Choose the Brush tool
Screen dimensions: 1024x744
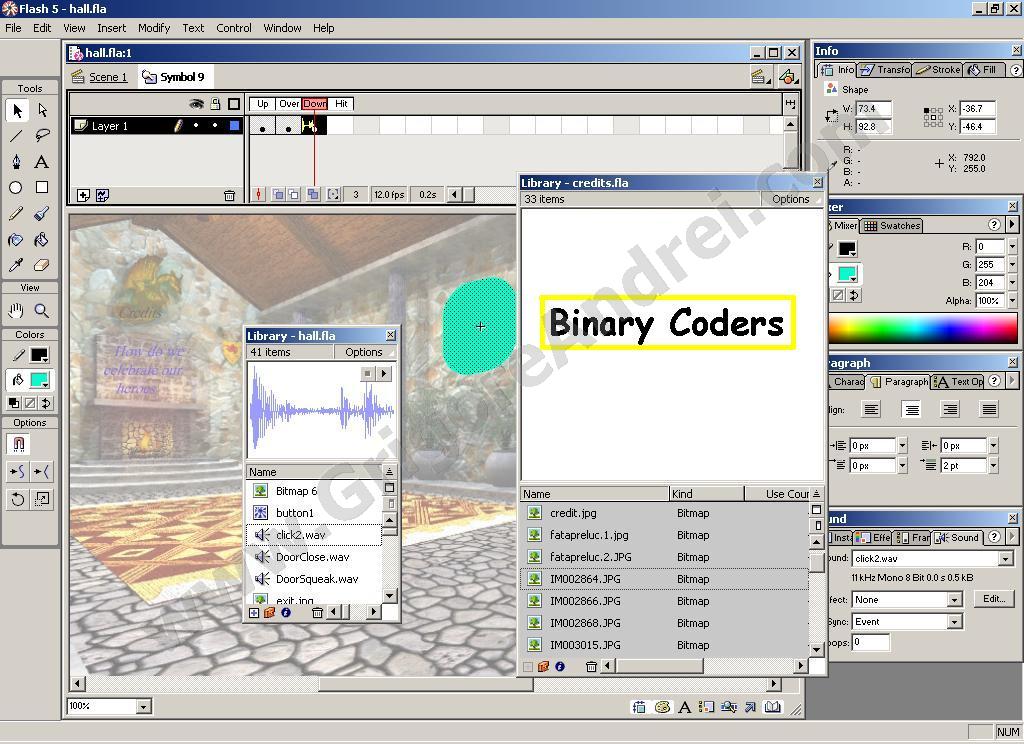point(42,214)
